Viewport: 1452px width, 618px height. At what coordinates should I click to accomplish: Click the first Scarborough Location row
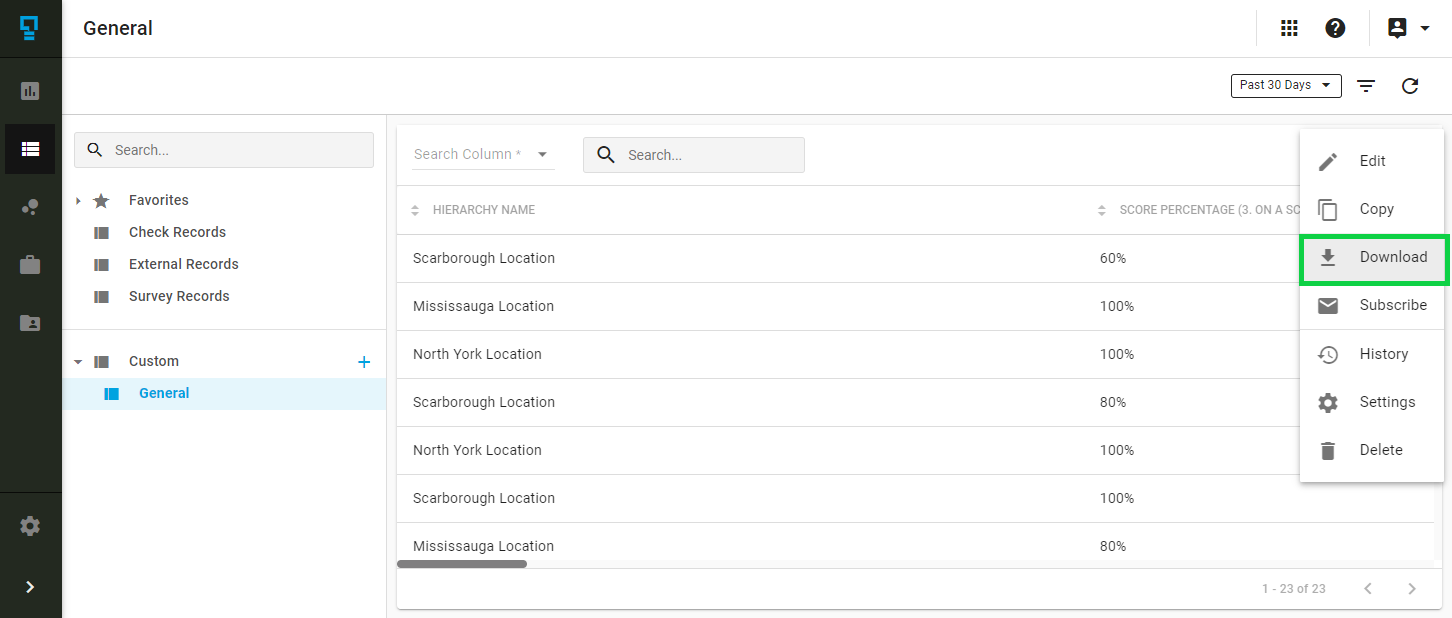coord(848,258)
